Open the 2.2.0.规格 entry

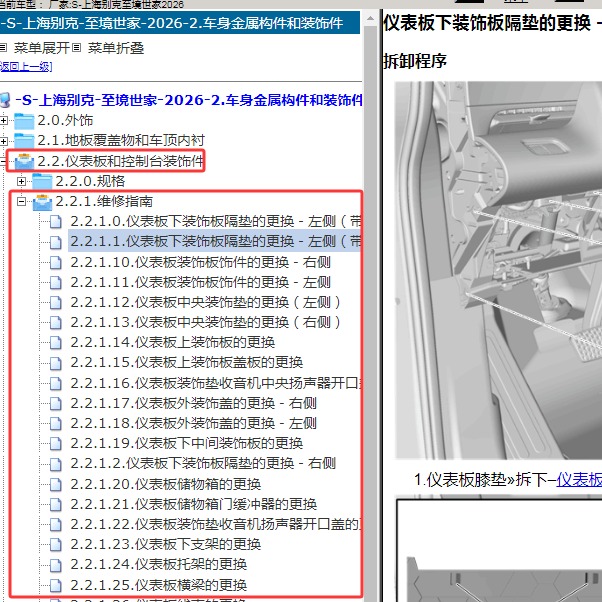coord(90,181)
